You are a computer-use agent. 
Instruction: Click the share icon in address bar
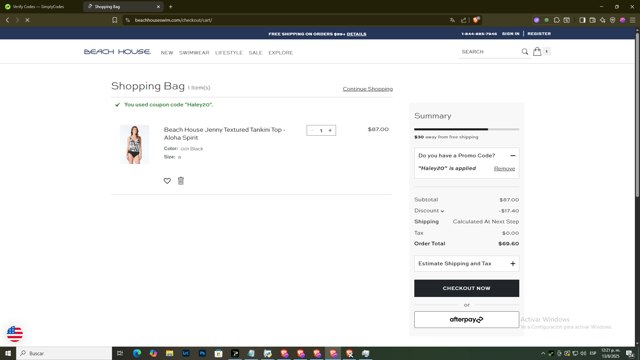tap(464, 20)
